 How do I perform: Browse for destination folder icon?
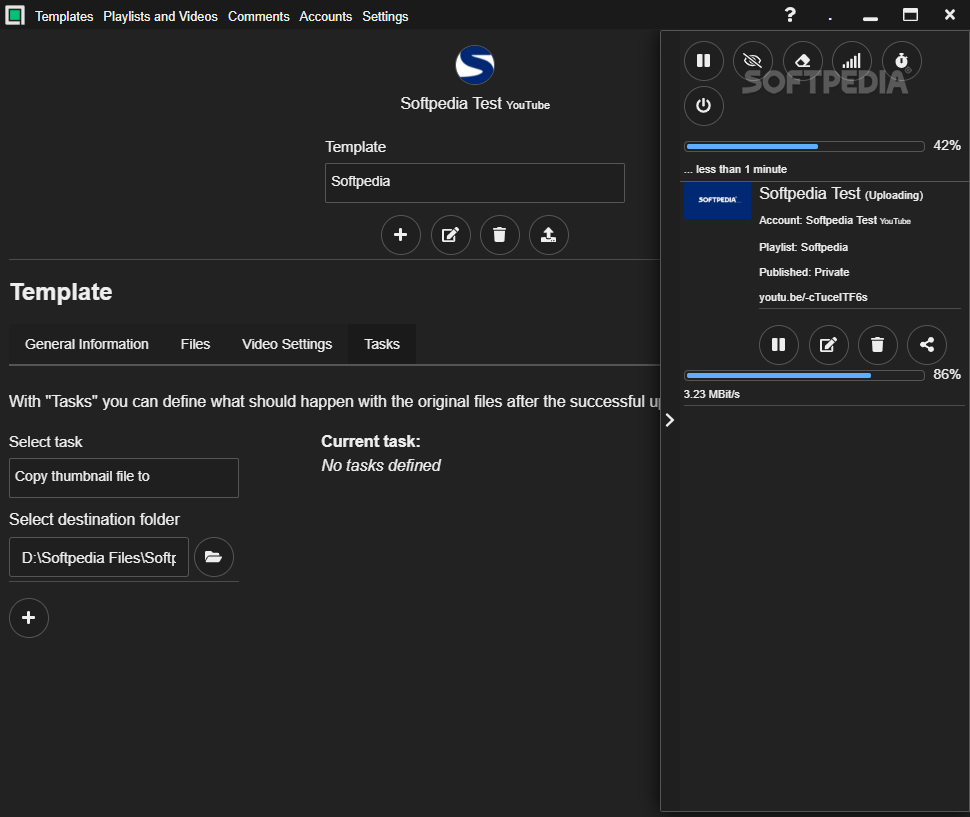pyautogui.click(x=214, y=557)
